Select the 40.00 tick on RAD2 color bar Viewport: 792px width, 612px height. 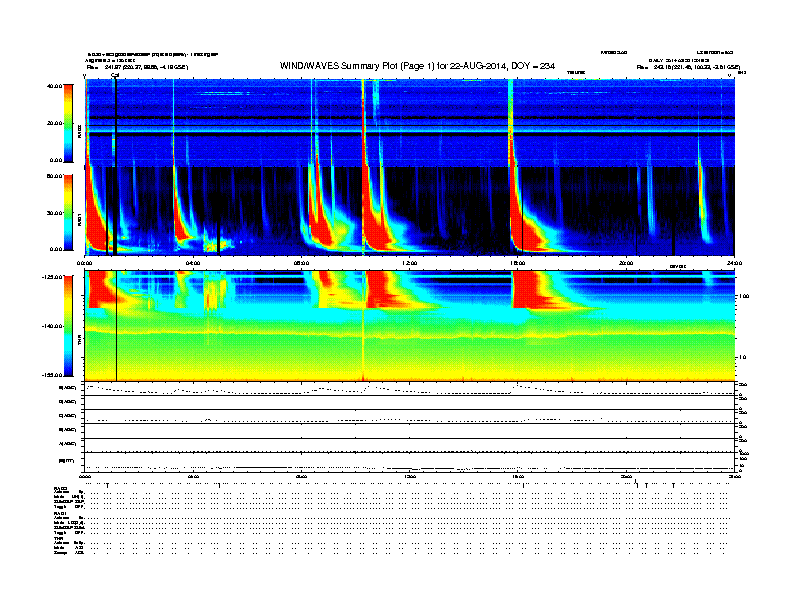(x=54, y=86)
